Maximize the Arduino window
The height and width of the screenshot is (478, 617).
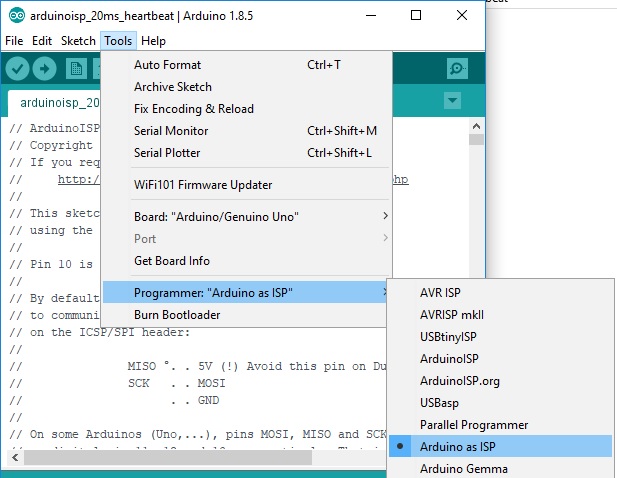(x=416, y=16)
